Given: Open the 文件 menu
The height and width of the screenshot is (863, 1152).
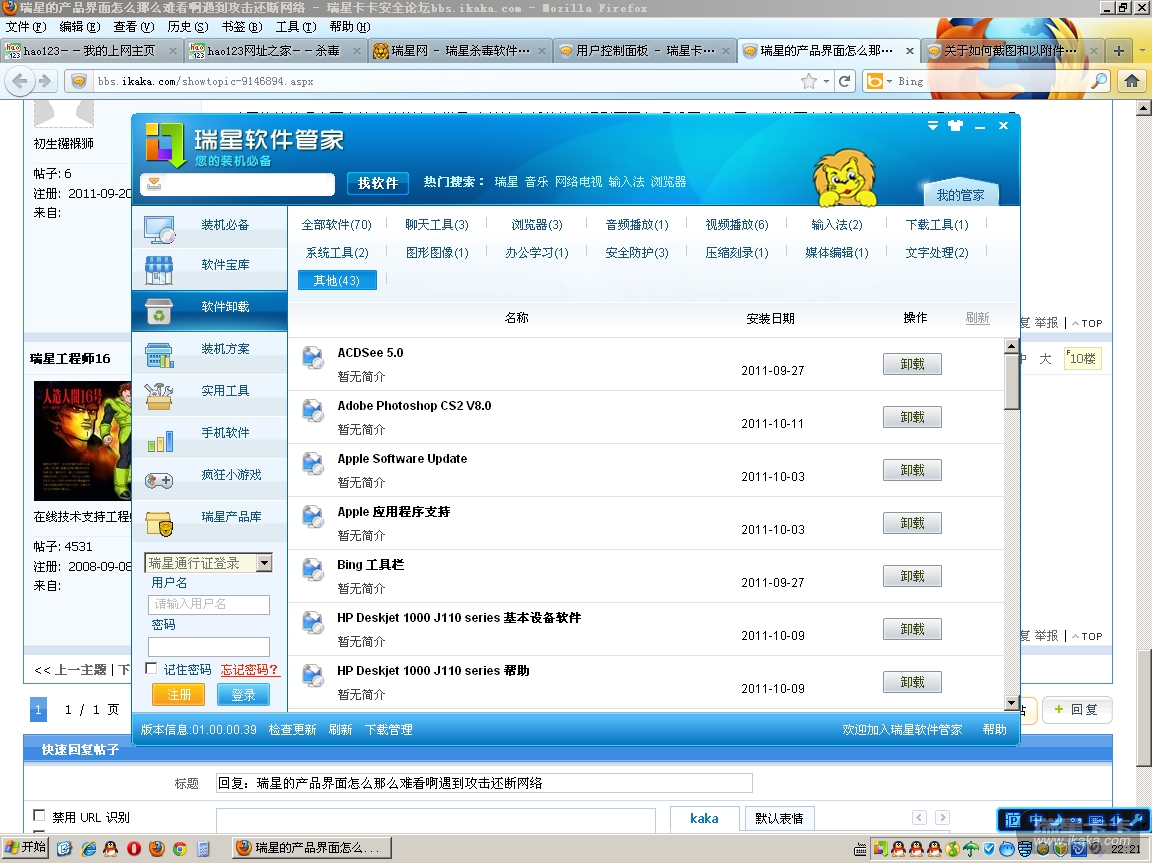Looking at the screenshot, I should pyautogui.click(x=26, y=27).
